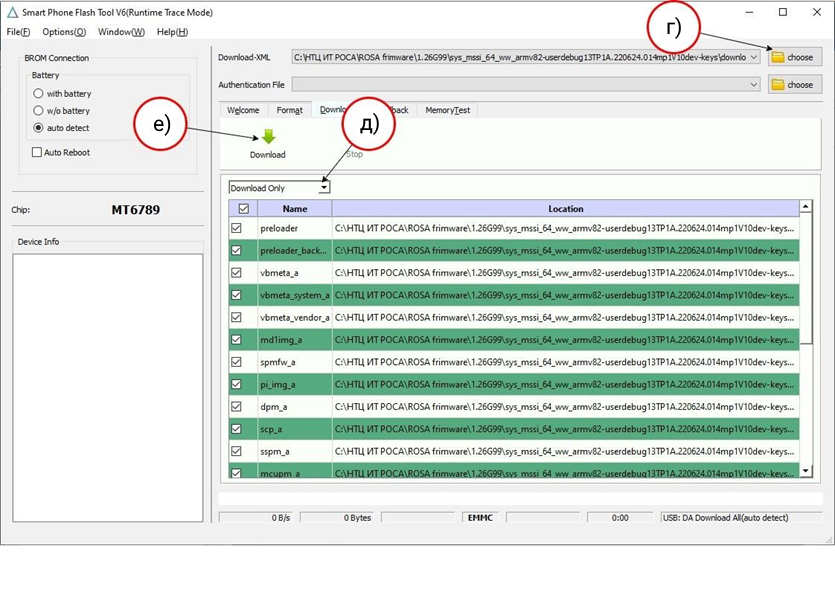Image resolution: width=835 pixels, height=600 pixels.
Task: Switch to the Format tab
Action: coord(289,110)
